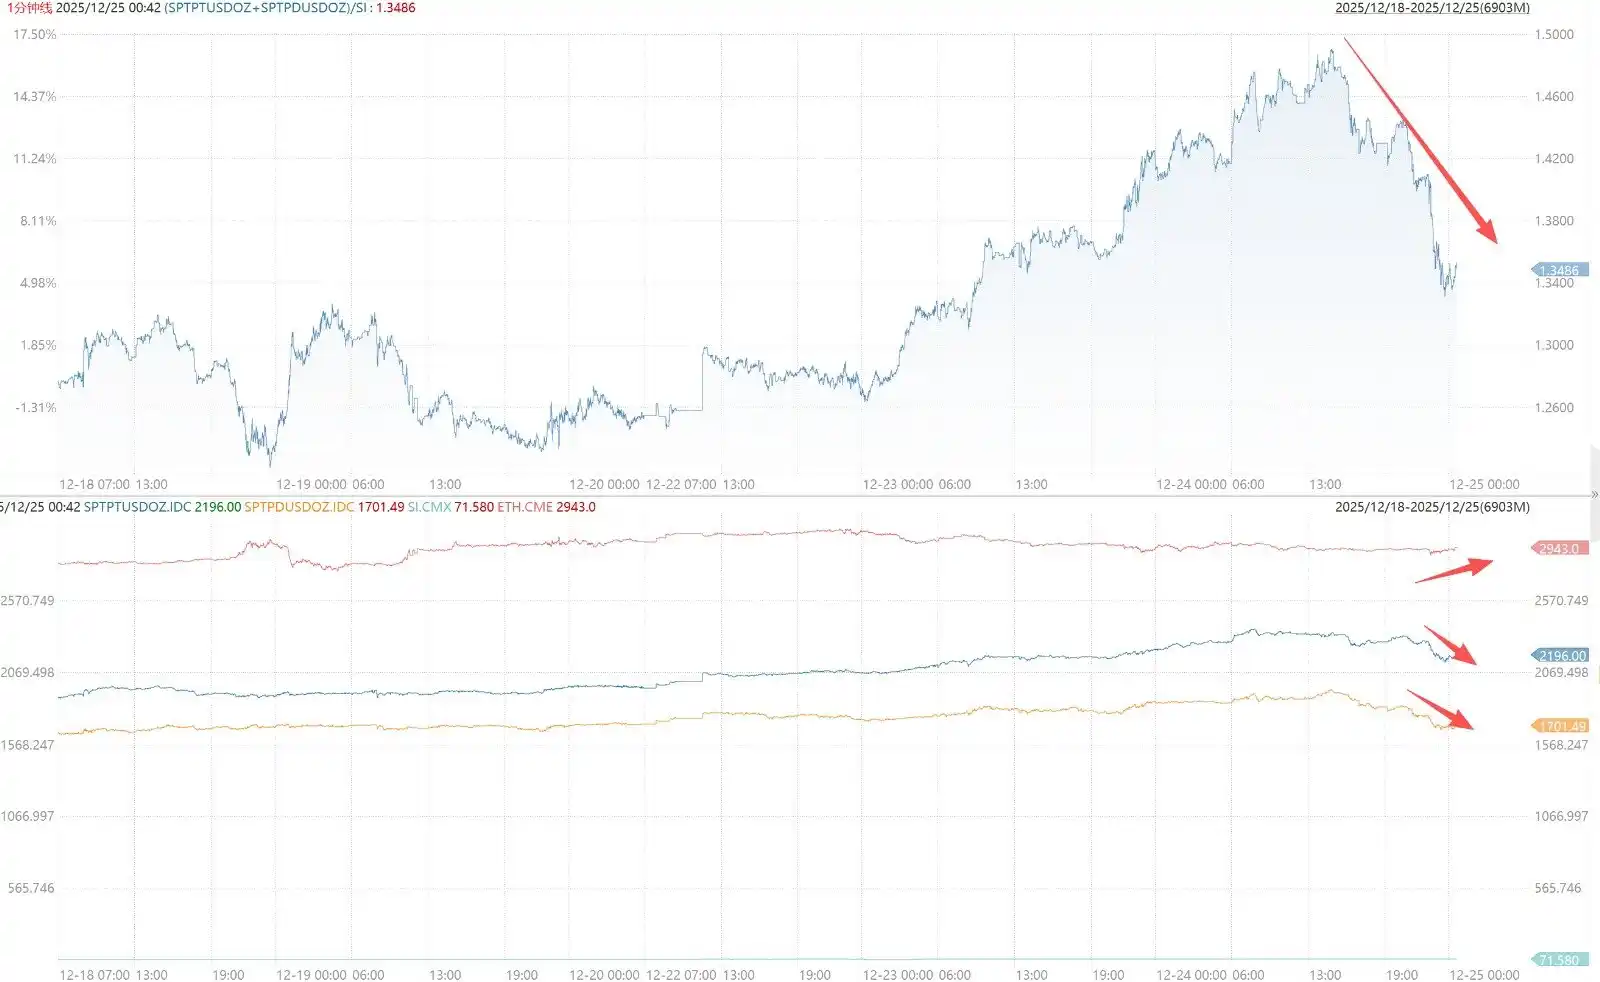Select the red arrow beside the orange palladium line
Image resolution: width=1600 pixels, height=982 pixels.
(x=1440, y=709)
